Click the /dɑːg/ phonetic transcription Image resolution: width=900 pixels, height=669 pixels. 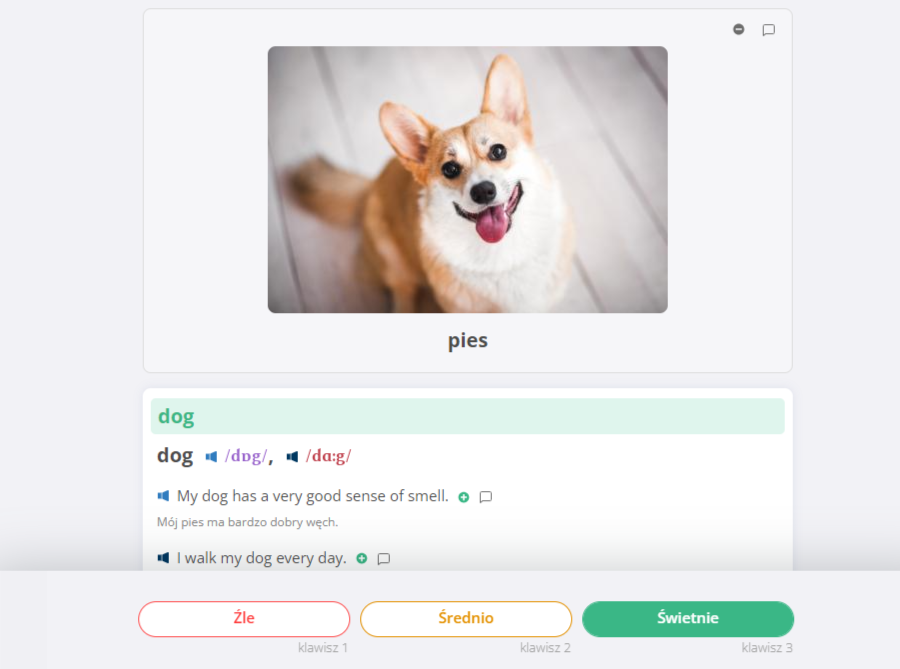click(x=328, y=456)
